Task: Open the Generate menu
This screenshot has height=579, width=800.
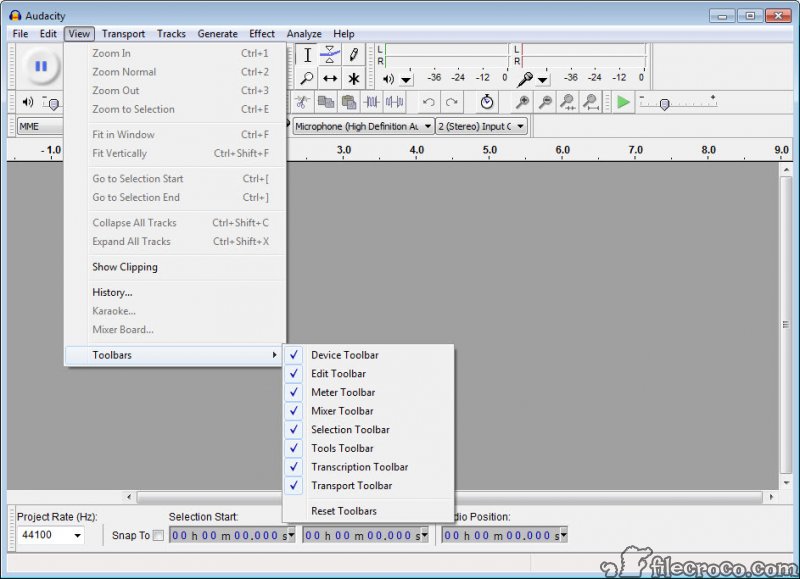Action: point(218,34)
